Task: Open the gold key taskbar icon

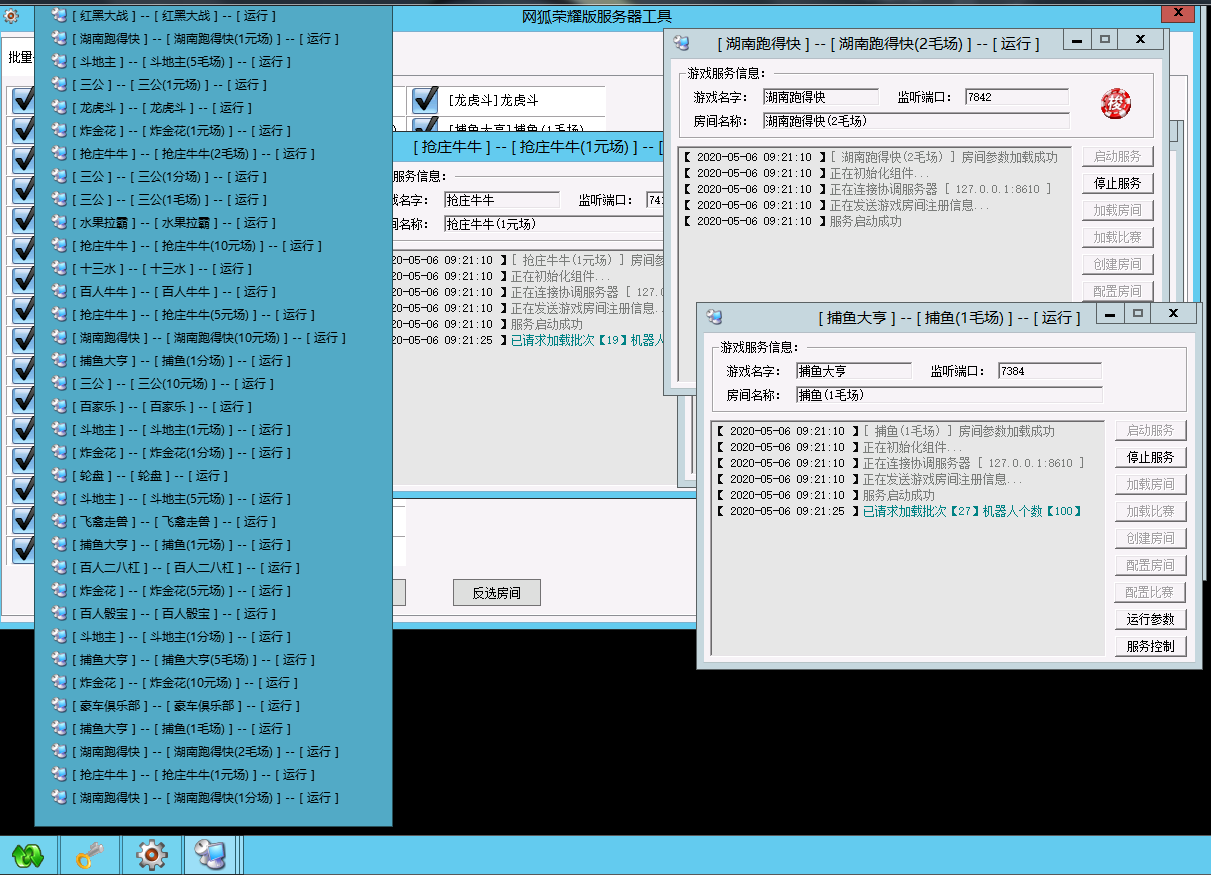Action: click(x=90, y=855)
